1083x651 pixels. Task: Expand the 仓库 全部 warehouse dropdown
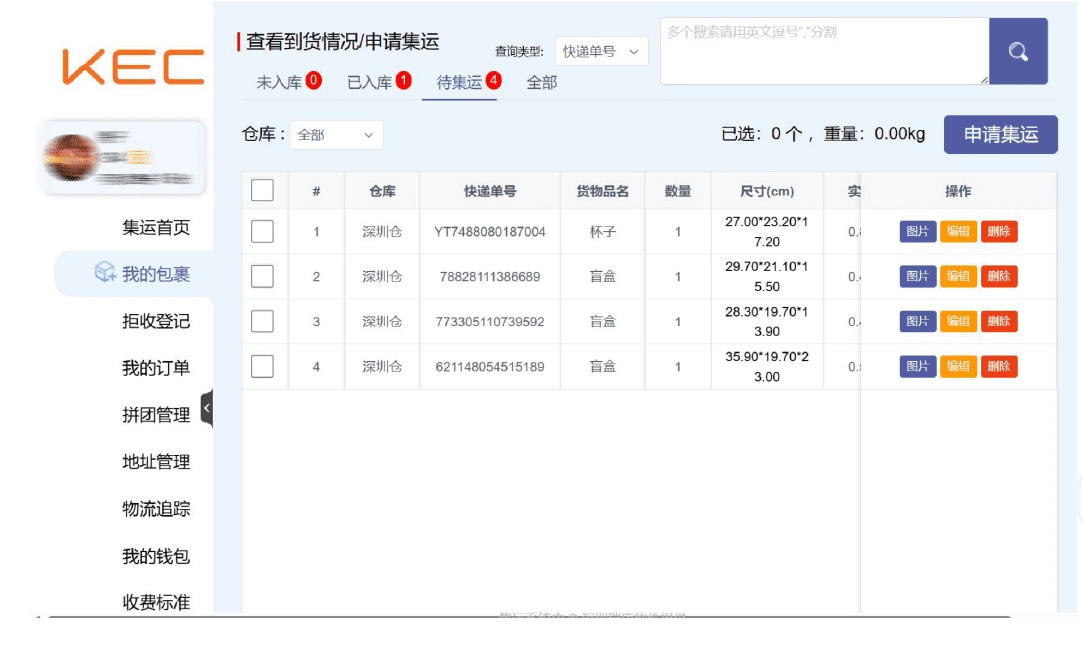coord(336,134)
